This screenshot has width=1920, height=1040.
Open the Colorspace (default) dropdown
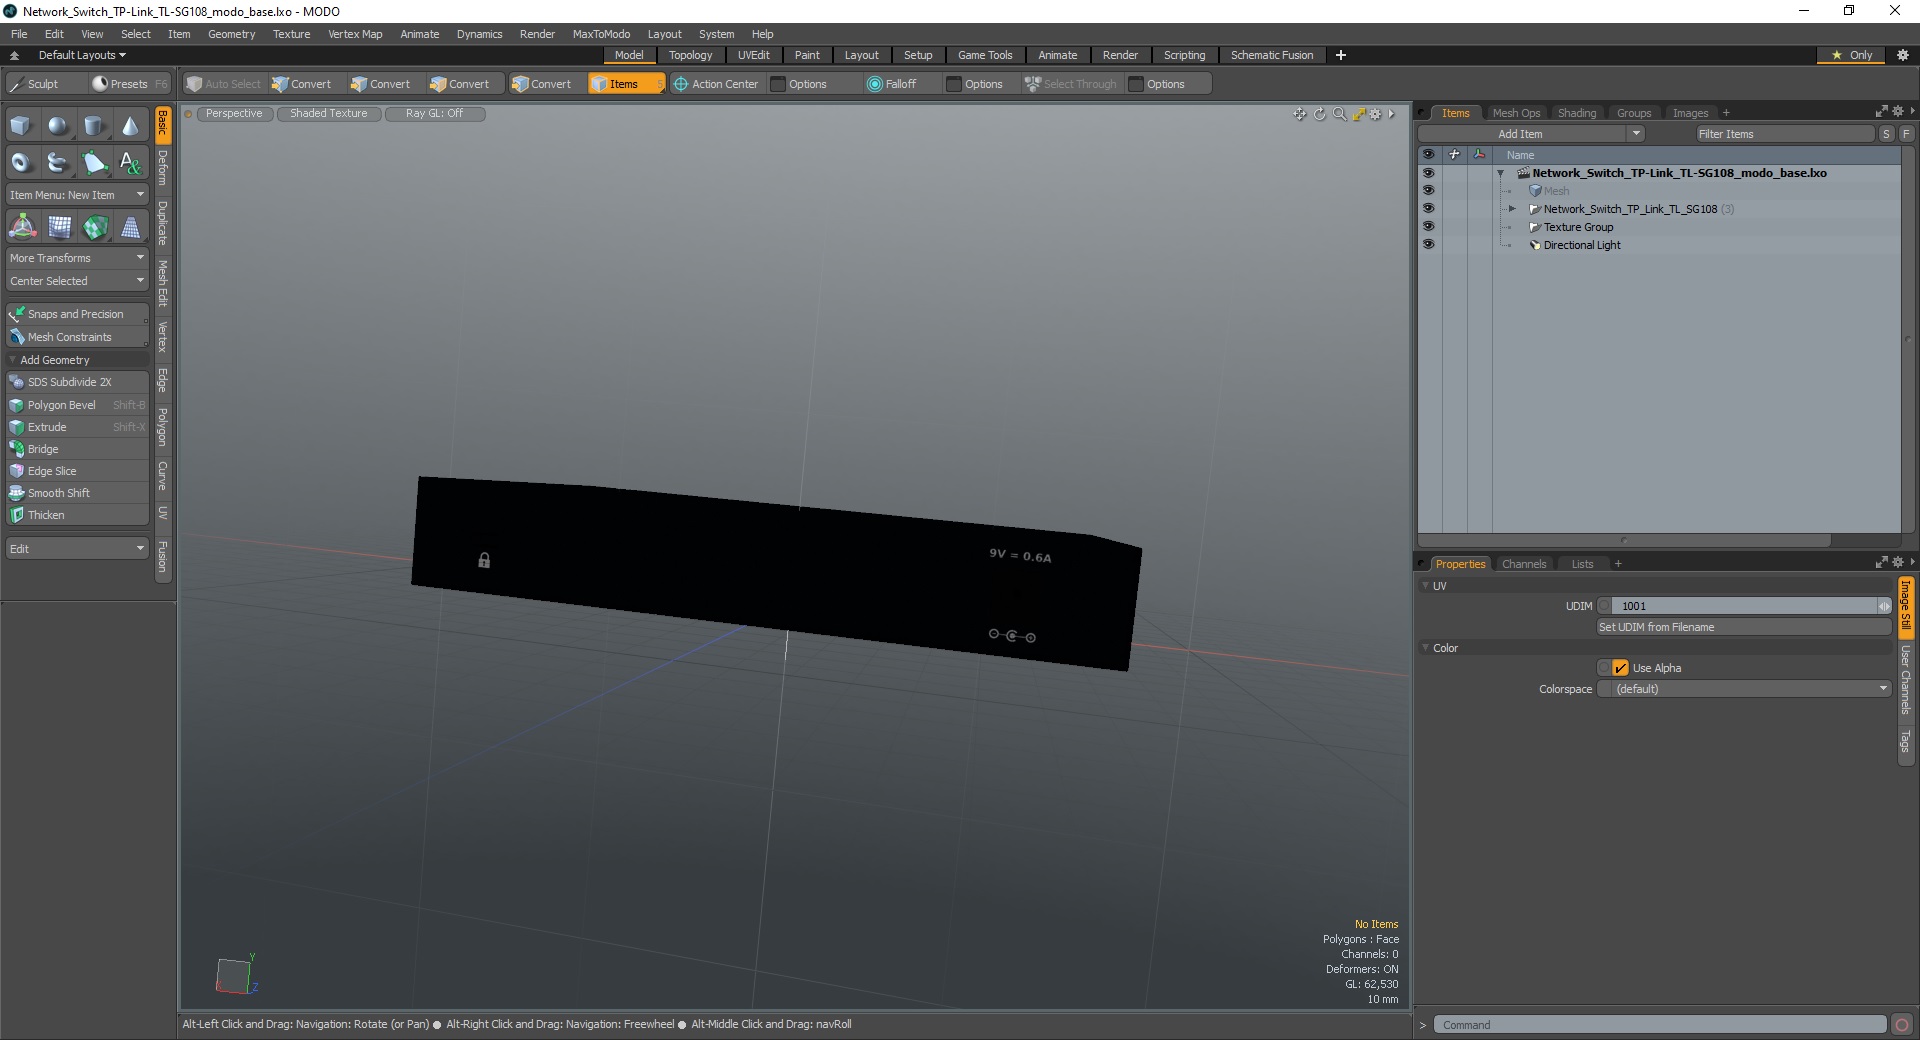point(1744,689)
